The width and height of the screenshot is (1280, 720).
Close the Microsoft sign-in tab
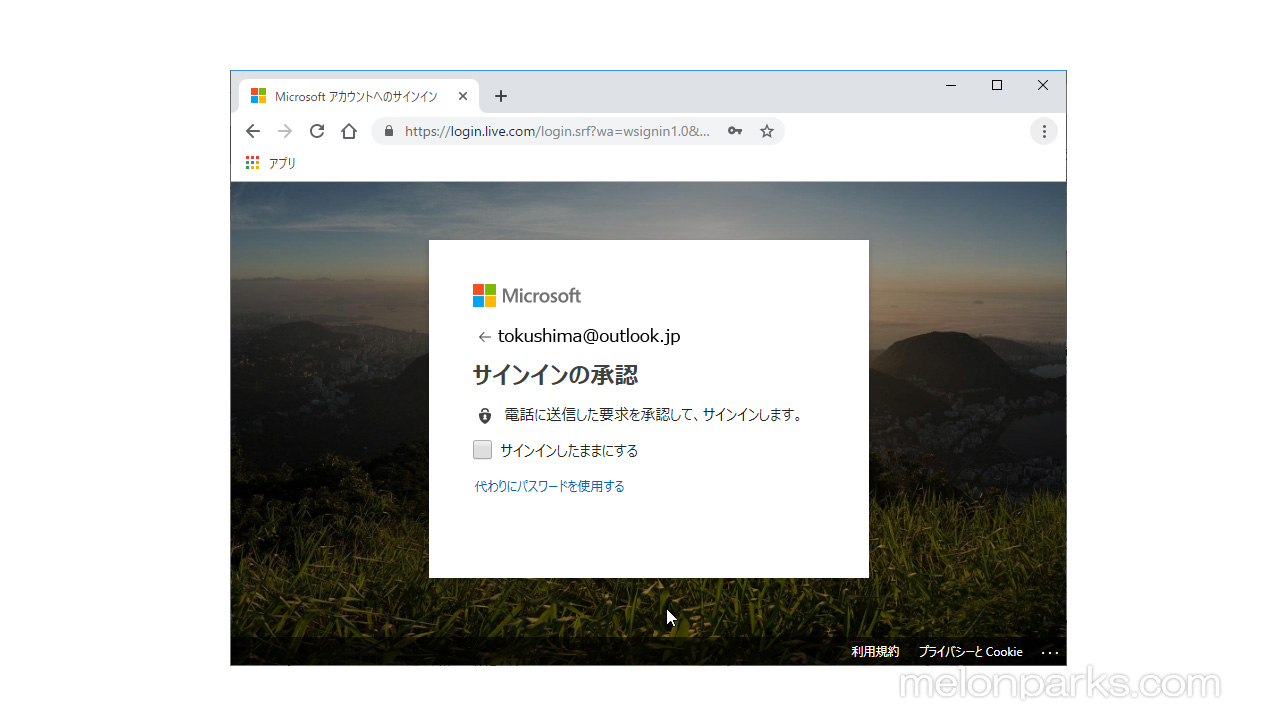click(x=463, y=97)
